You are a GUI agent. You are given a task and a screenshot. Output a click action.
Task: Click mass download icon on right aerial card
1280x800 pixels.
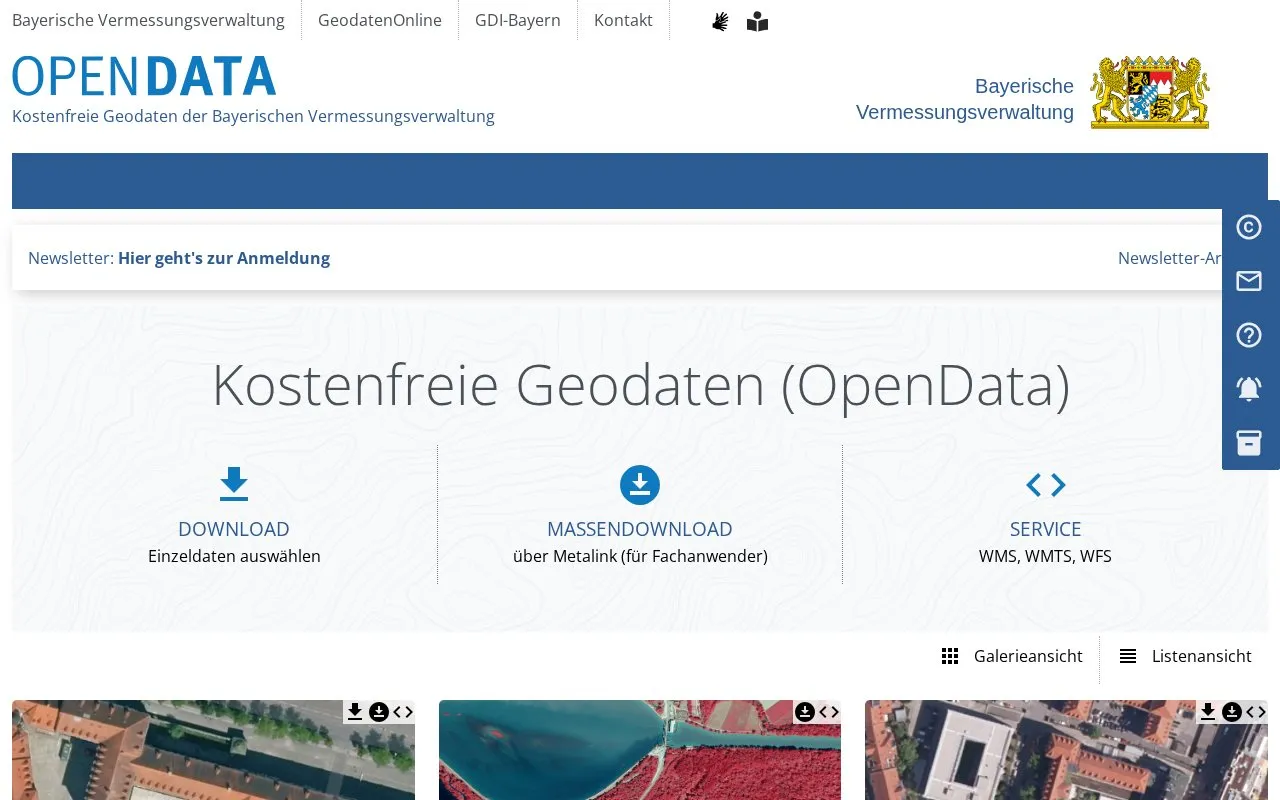pos(1232,712)
